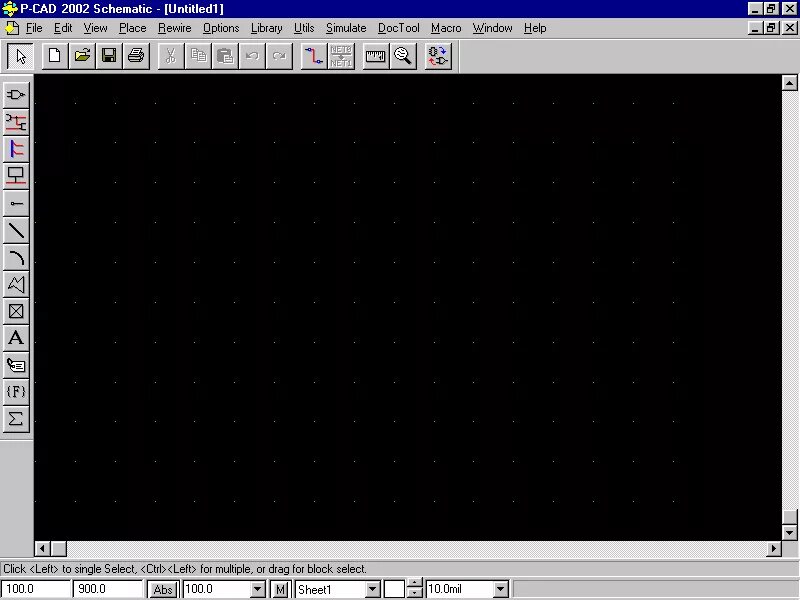Select the Place Bus tool
The image size is (800, 600).
click(x=16, y=149)
